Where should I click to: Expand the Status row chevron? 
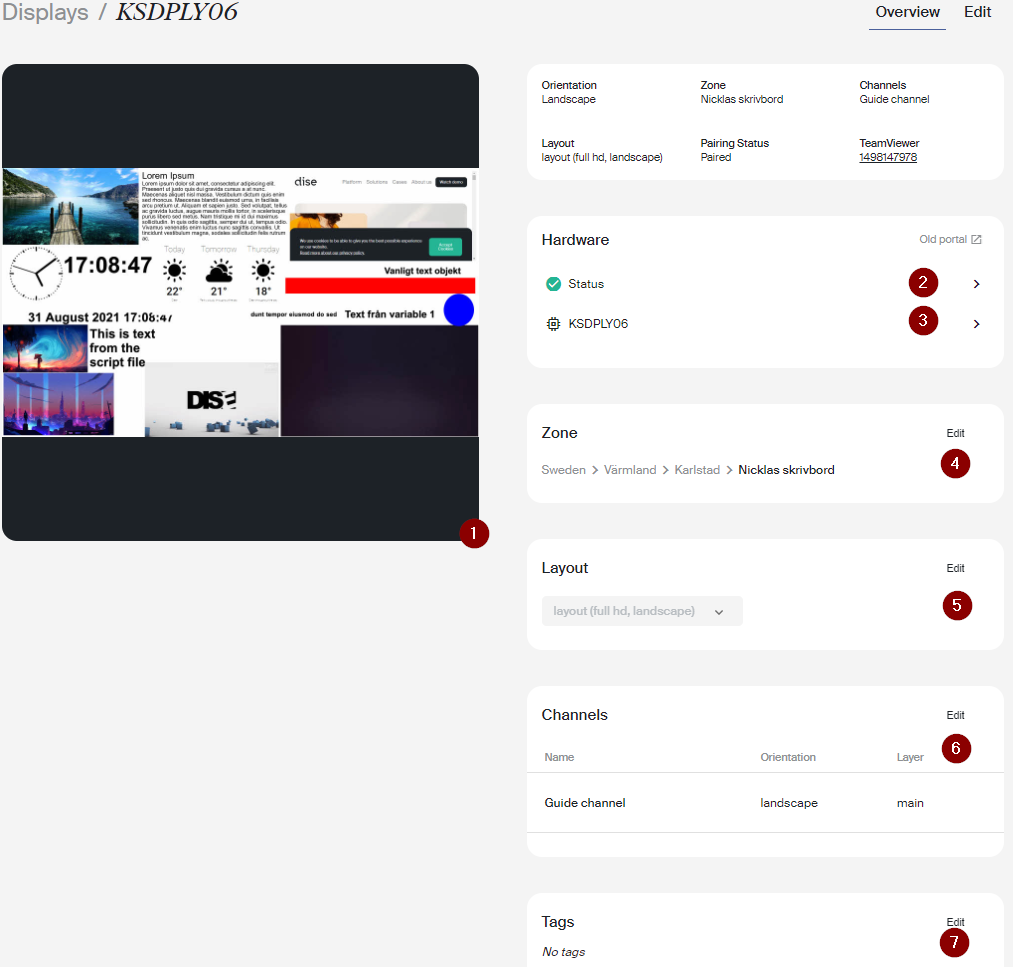coord(976,284)
